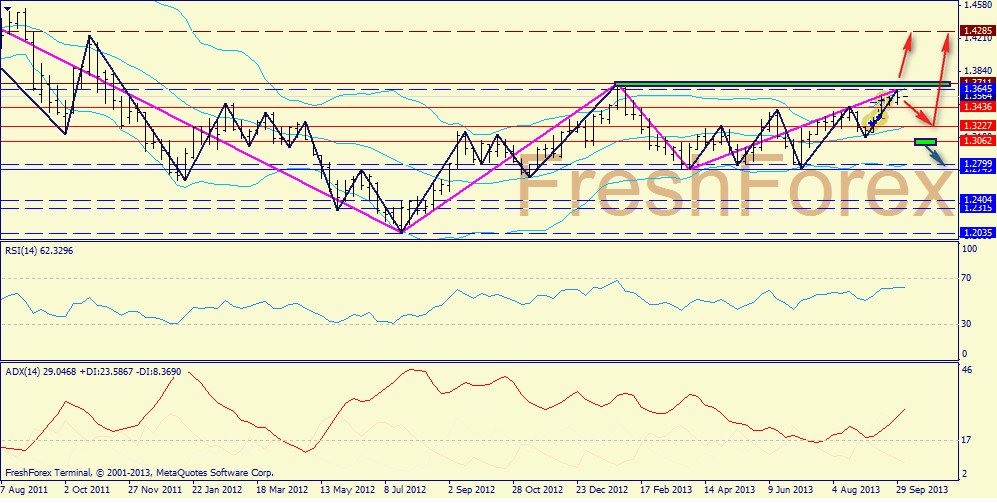The width and height of the screenshot is (997, 503).
Task: Select the 1.3227 red price label
Action: (978, 127)
